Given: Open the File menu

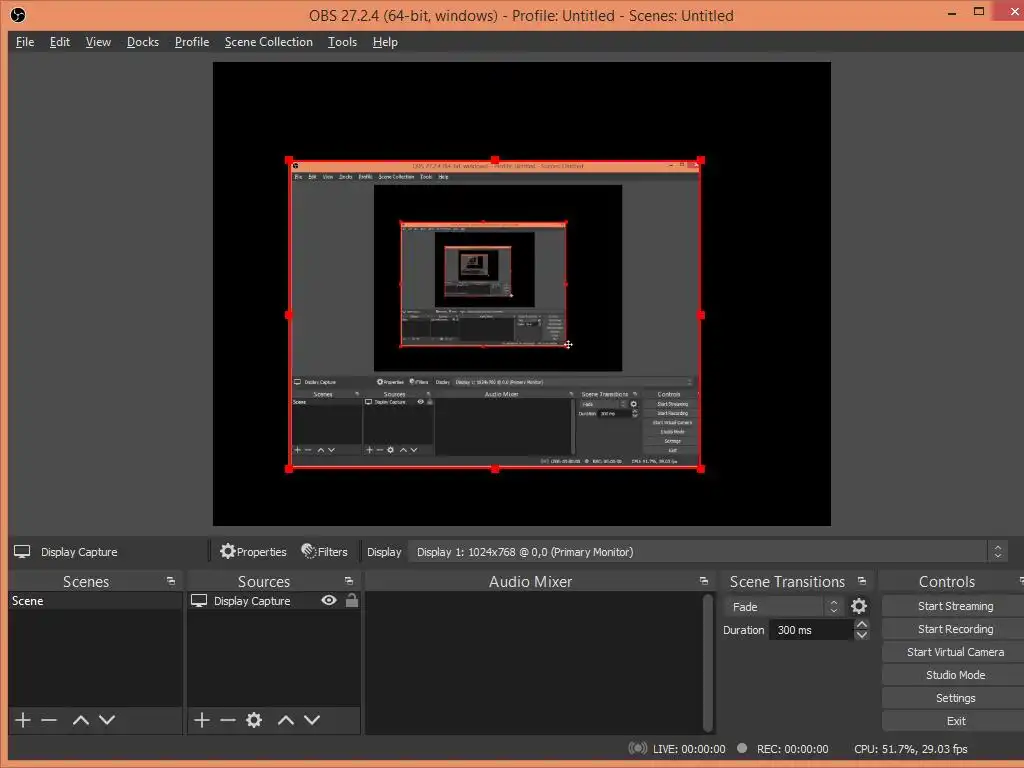Looking at the screenshot, I should click(25, 42).
